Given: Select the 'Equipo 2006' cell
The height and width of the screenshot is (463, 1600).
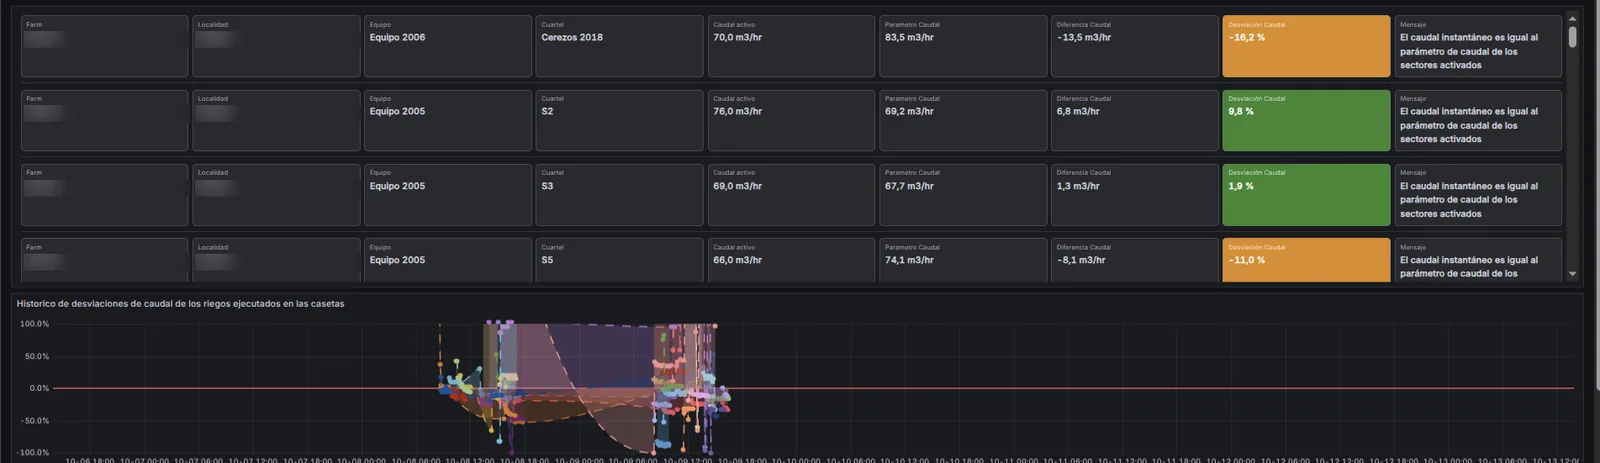Looking at the screenshot, I should point(448,46).
